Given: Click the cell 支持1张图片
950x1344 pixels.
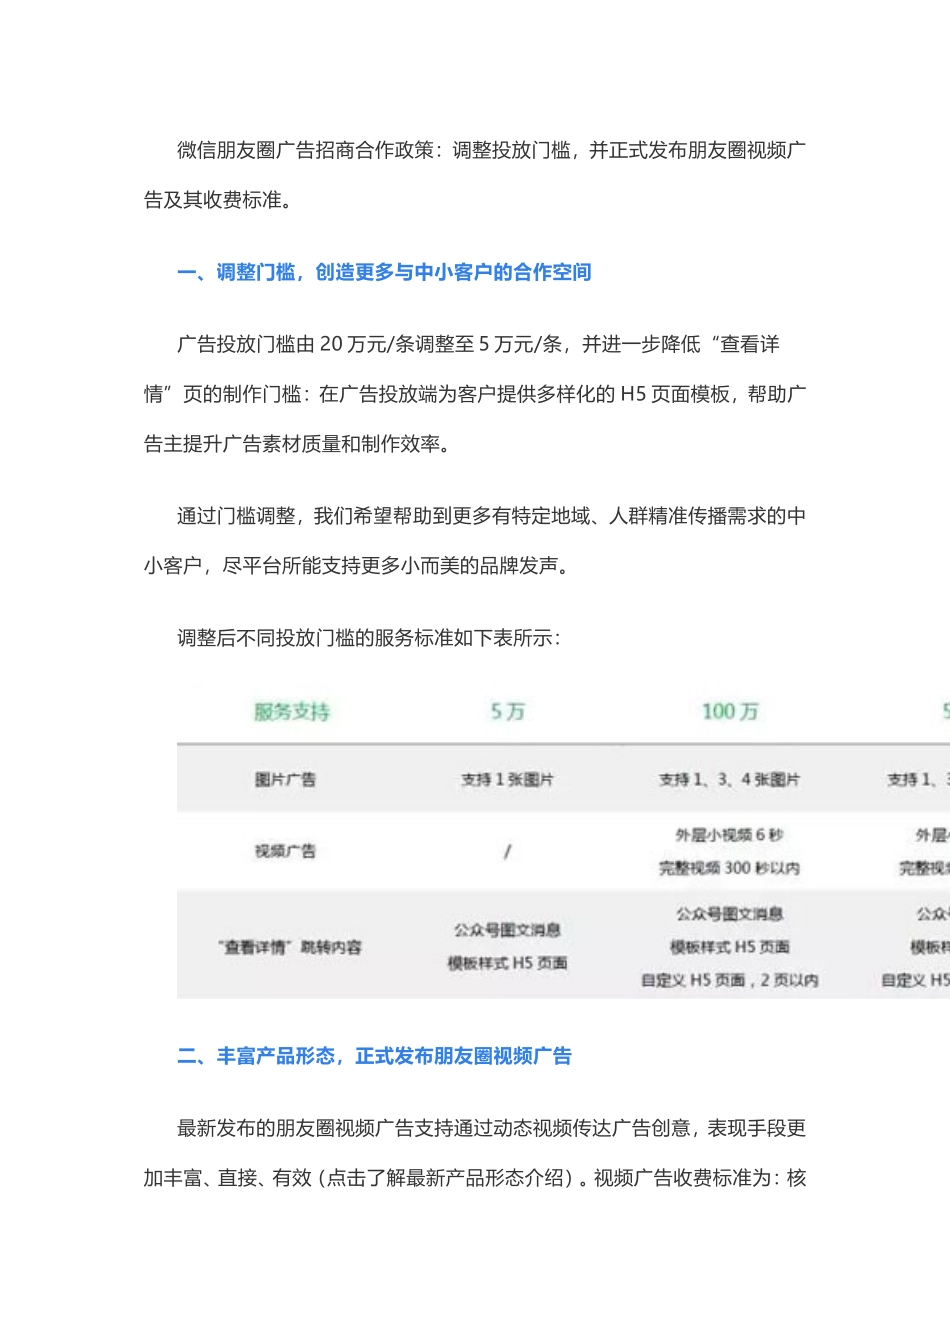Looking at the screenshot, I should (507, 779).
